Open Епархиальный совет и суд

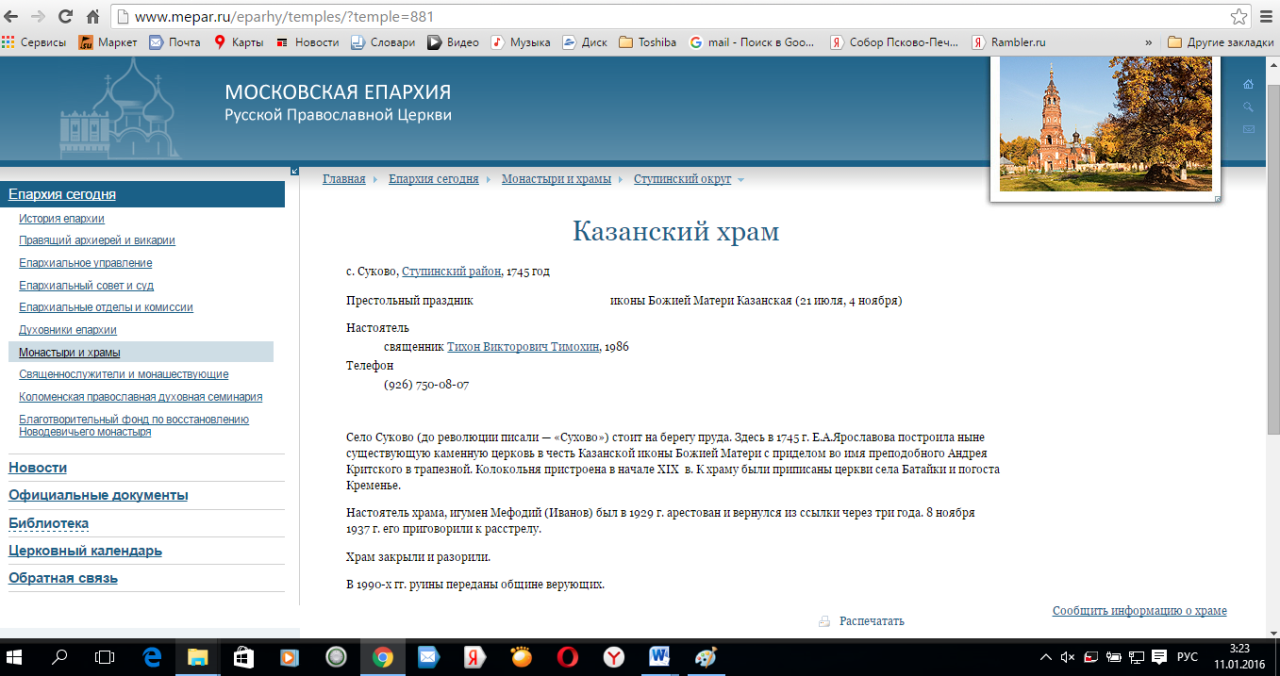[x=86, y=285]
